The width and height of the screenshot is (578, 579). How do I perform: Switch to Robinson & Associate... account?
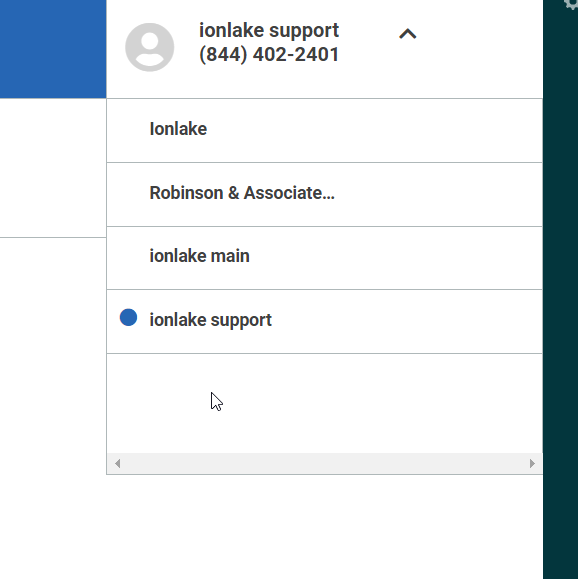(x=325, y=194)
